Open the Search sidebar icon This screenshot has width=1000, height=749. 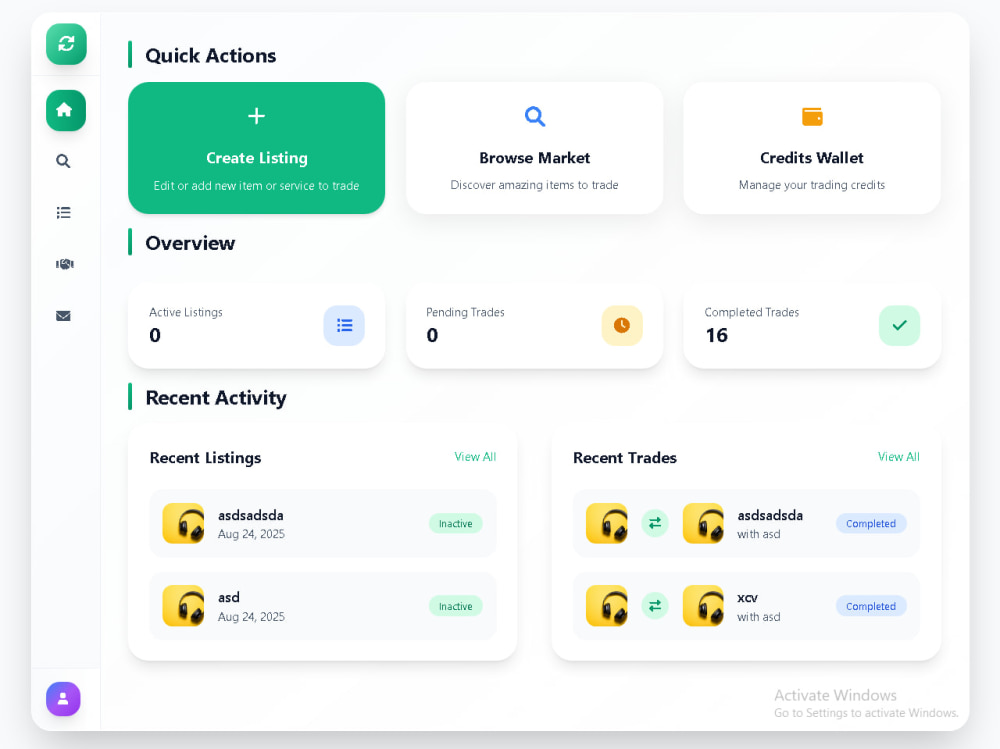[x=63, y=161]
